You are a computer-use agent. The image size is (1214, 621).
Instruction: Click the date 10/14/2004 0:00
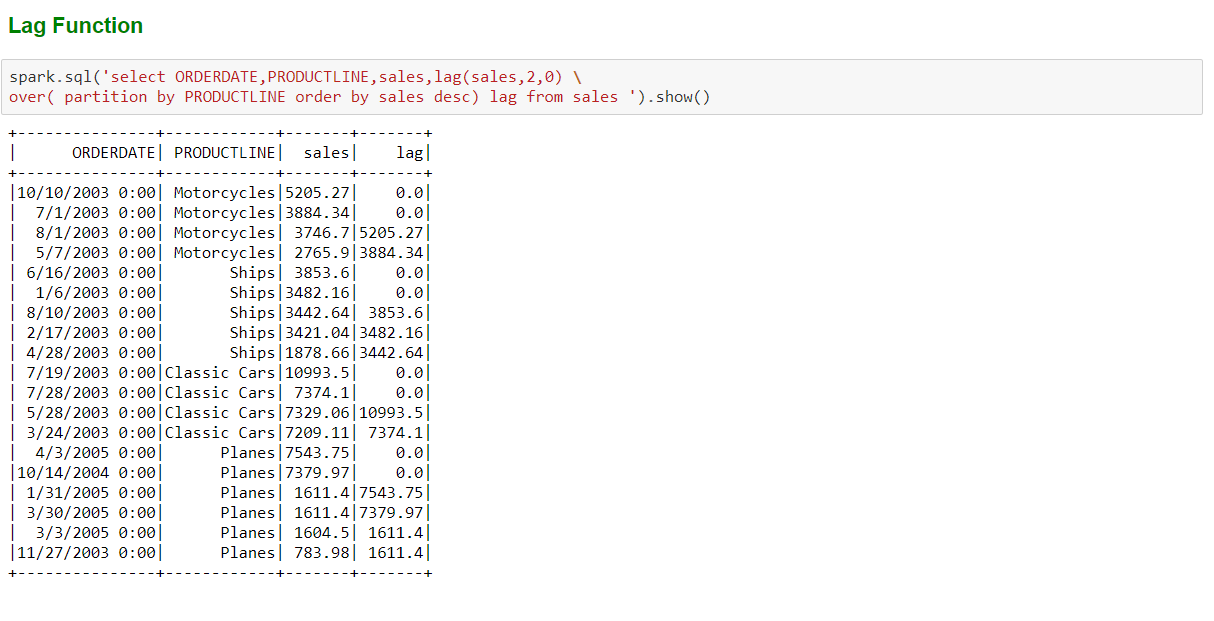pyautogui.click(x=86, y=473)
